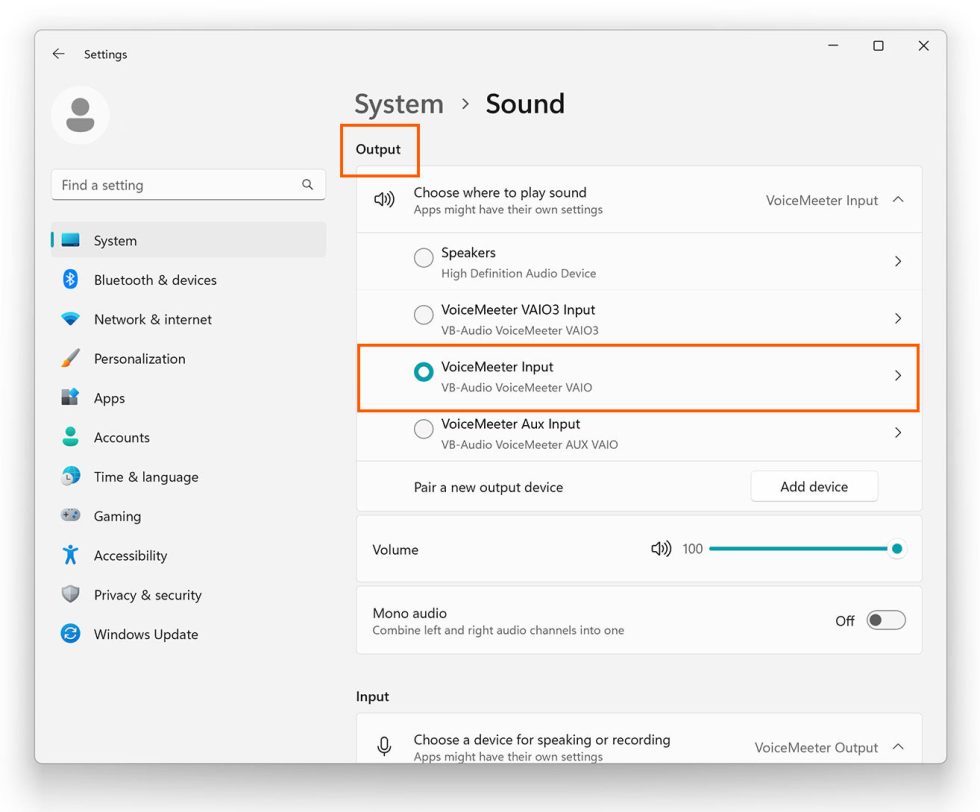The image size is (980, 812).
Task: Open the user account profile picture
Action: (80, 115)
